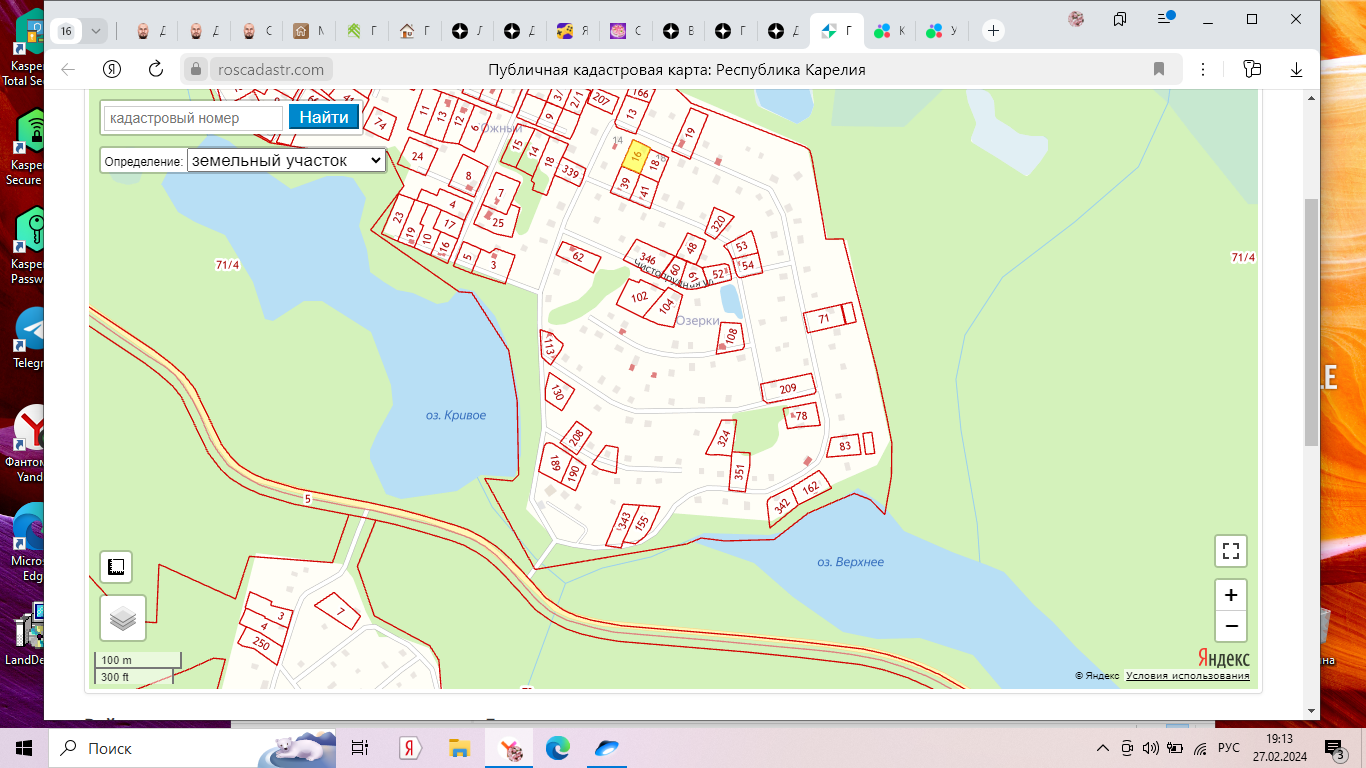Expand the land parcel type dropdown
The height and width of the screenshot is (768, 1366).
pos(286,160)
